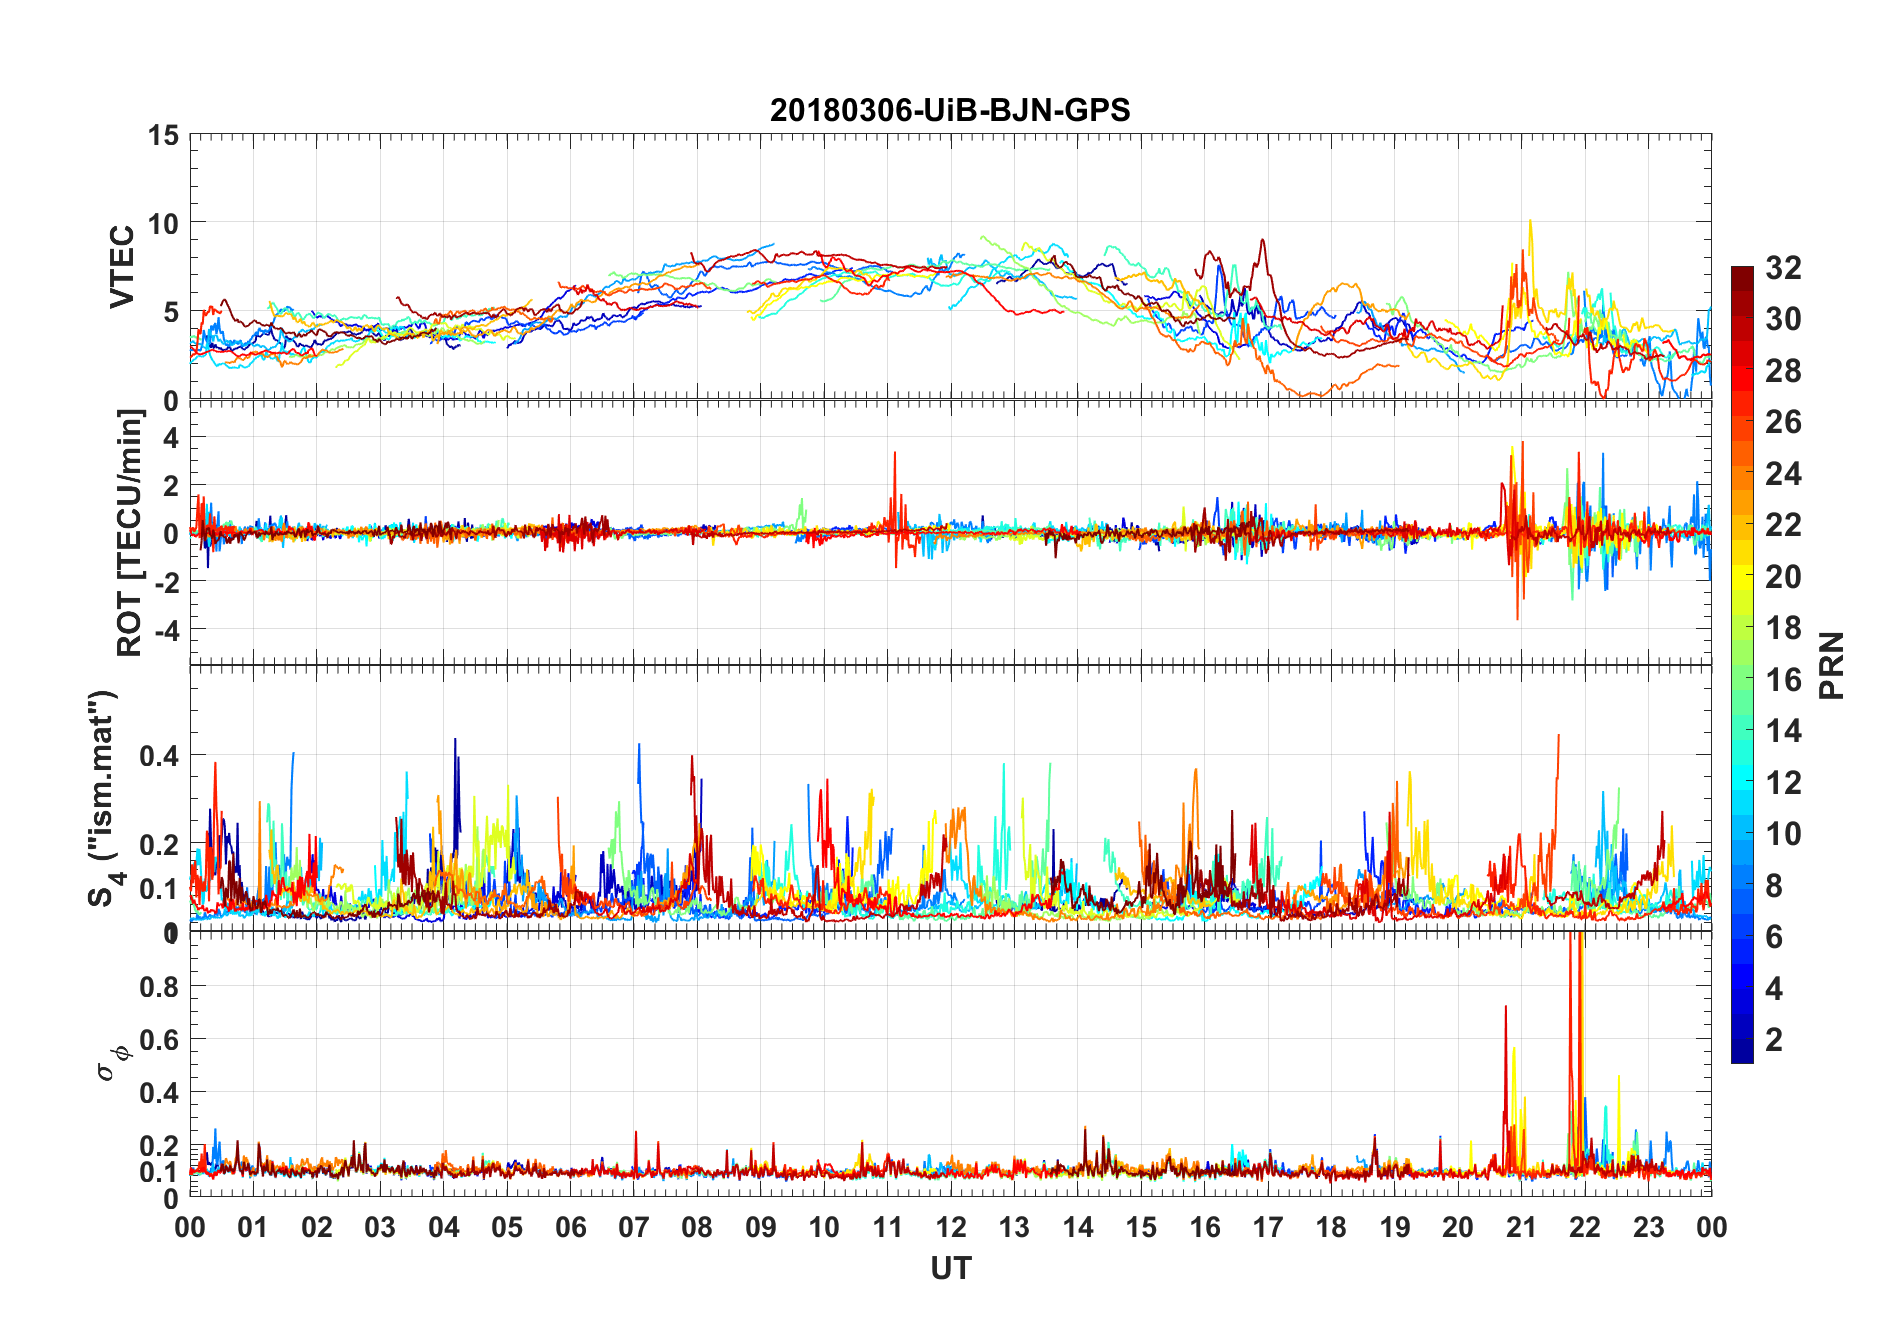Click the colorbar tick label 8
This screenshot has height=1330, width=1902.
(1774, 886)
